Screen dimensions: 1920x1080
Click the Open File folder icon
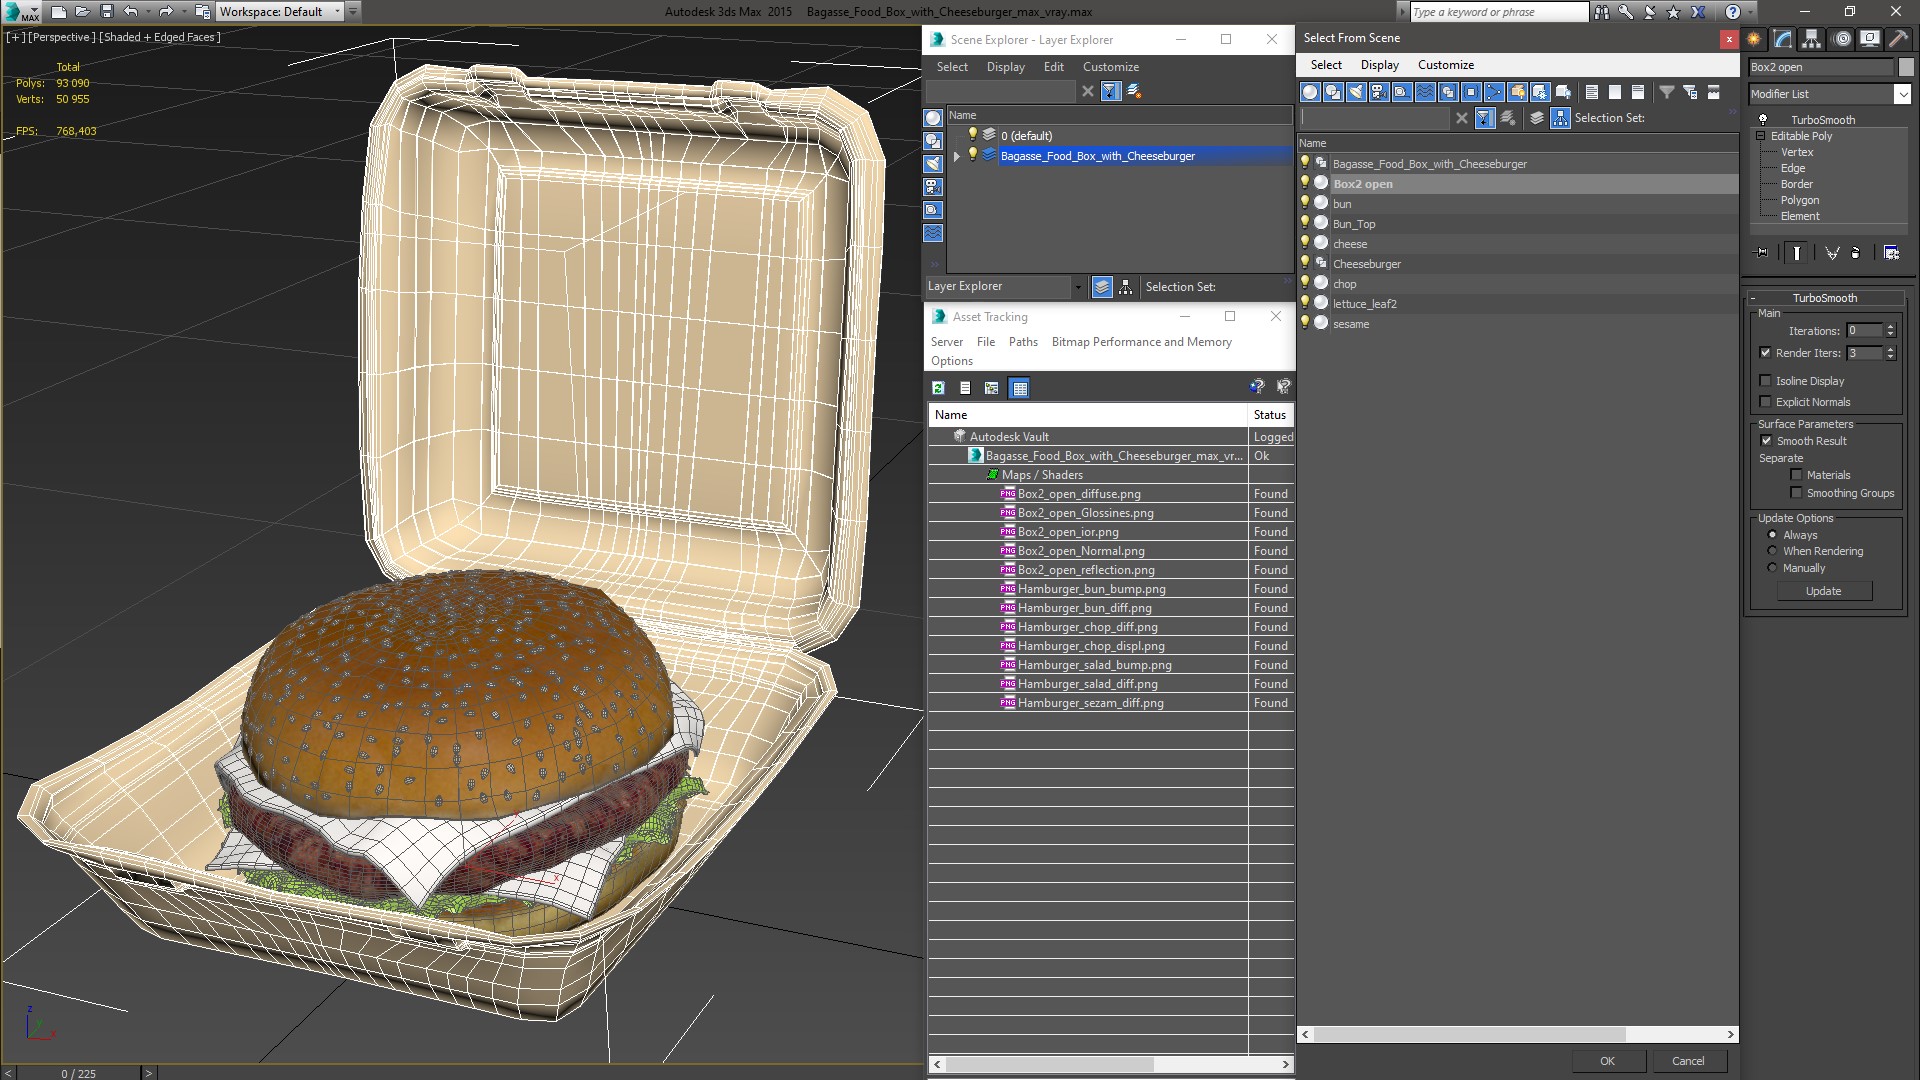pyautogui.click(x=83, y=12)
